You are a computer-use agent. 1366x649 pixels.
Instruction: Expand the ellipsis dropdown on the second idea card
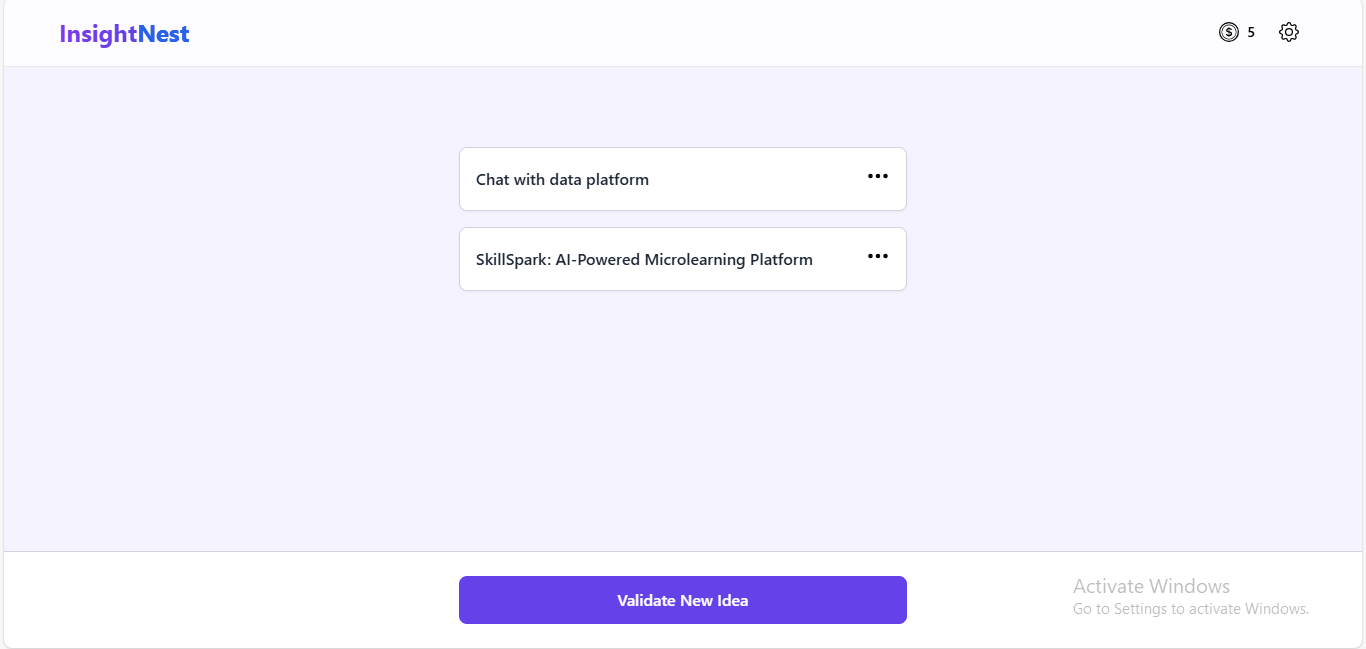(x=877, y=256)
